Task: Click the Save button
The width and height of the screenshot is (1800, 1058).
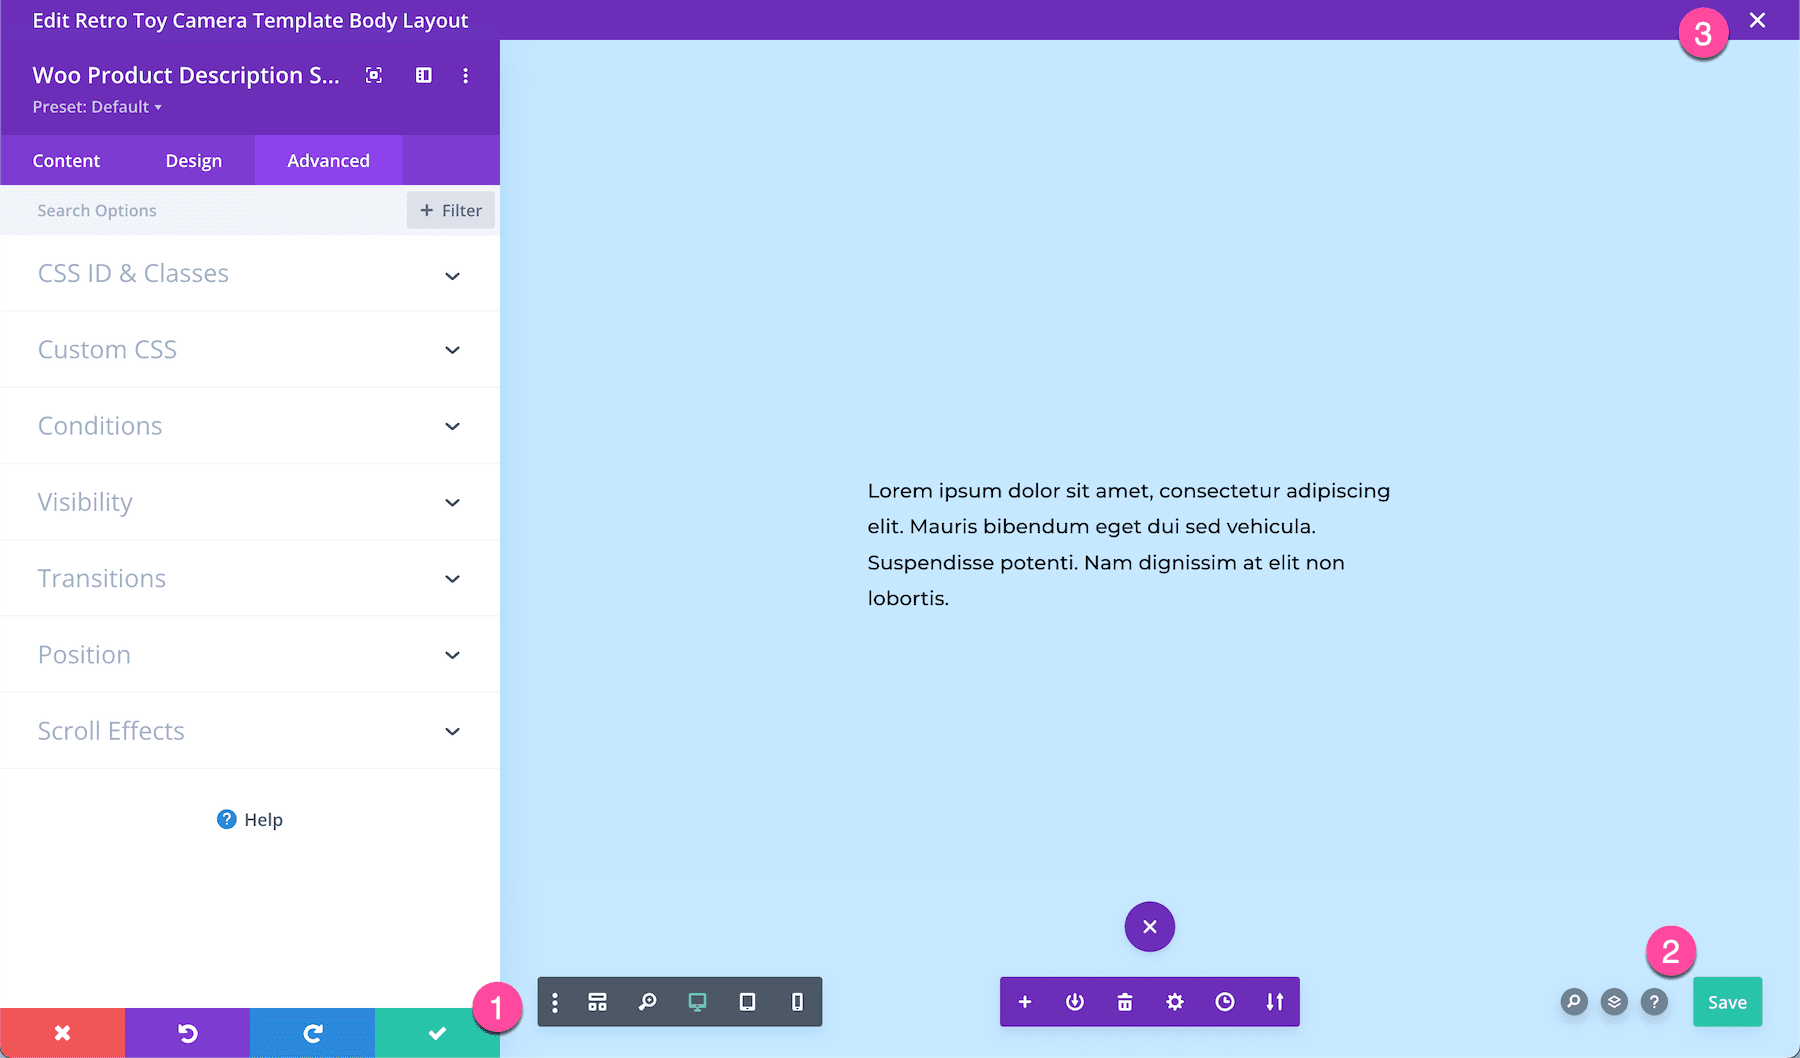Action: [1727, 1001]
